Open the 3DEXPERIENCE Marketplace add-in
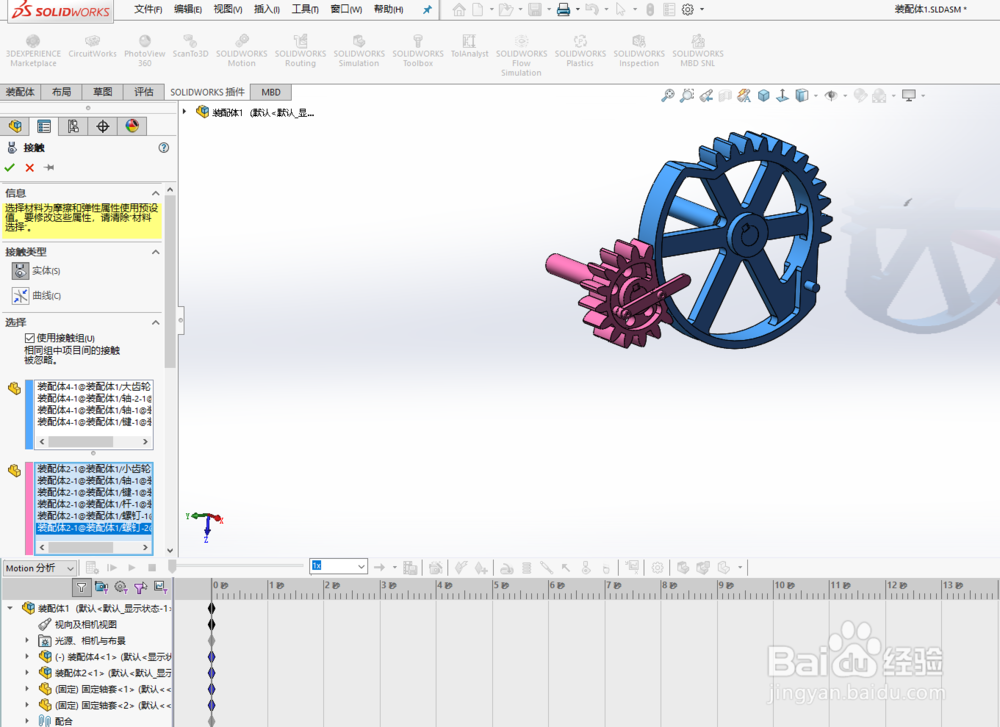Screen dimensions: 1000x727 point(33,50)
